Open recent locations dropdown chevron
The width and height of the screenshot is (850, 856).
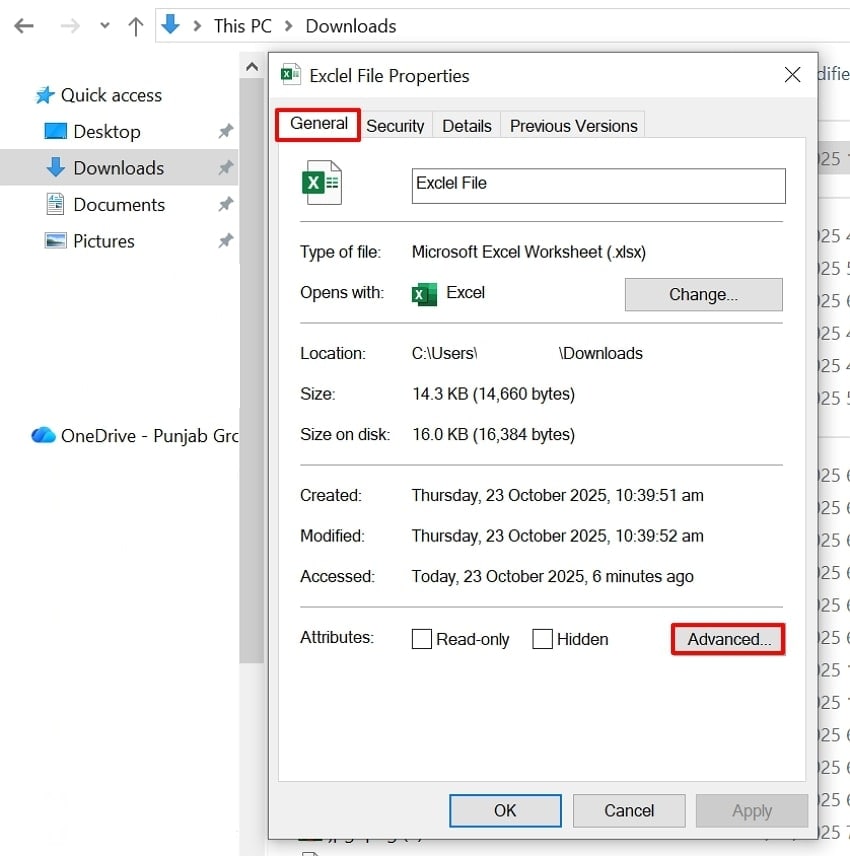(x=105, y=26)
